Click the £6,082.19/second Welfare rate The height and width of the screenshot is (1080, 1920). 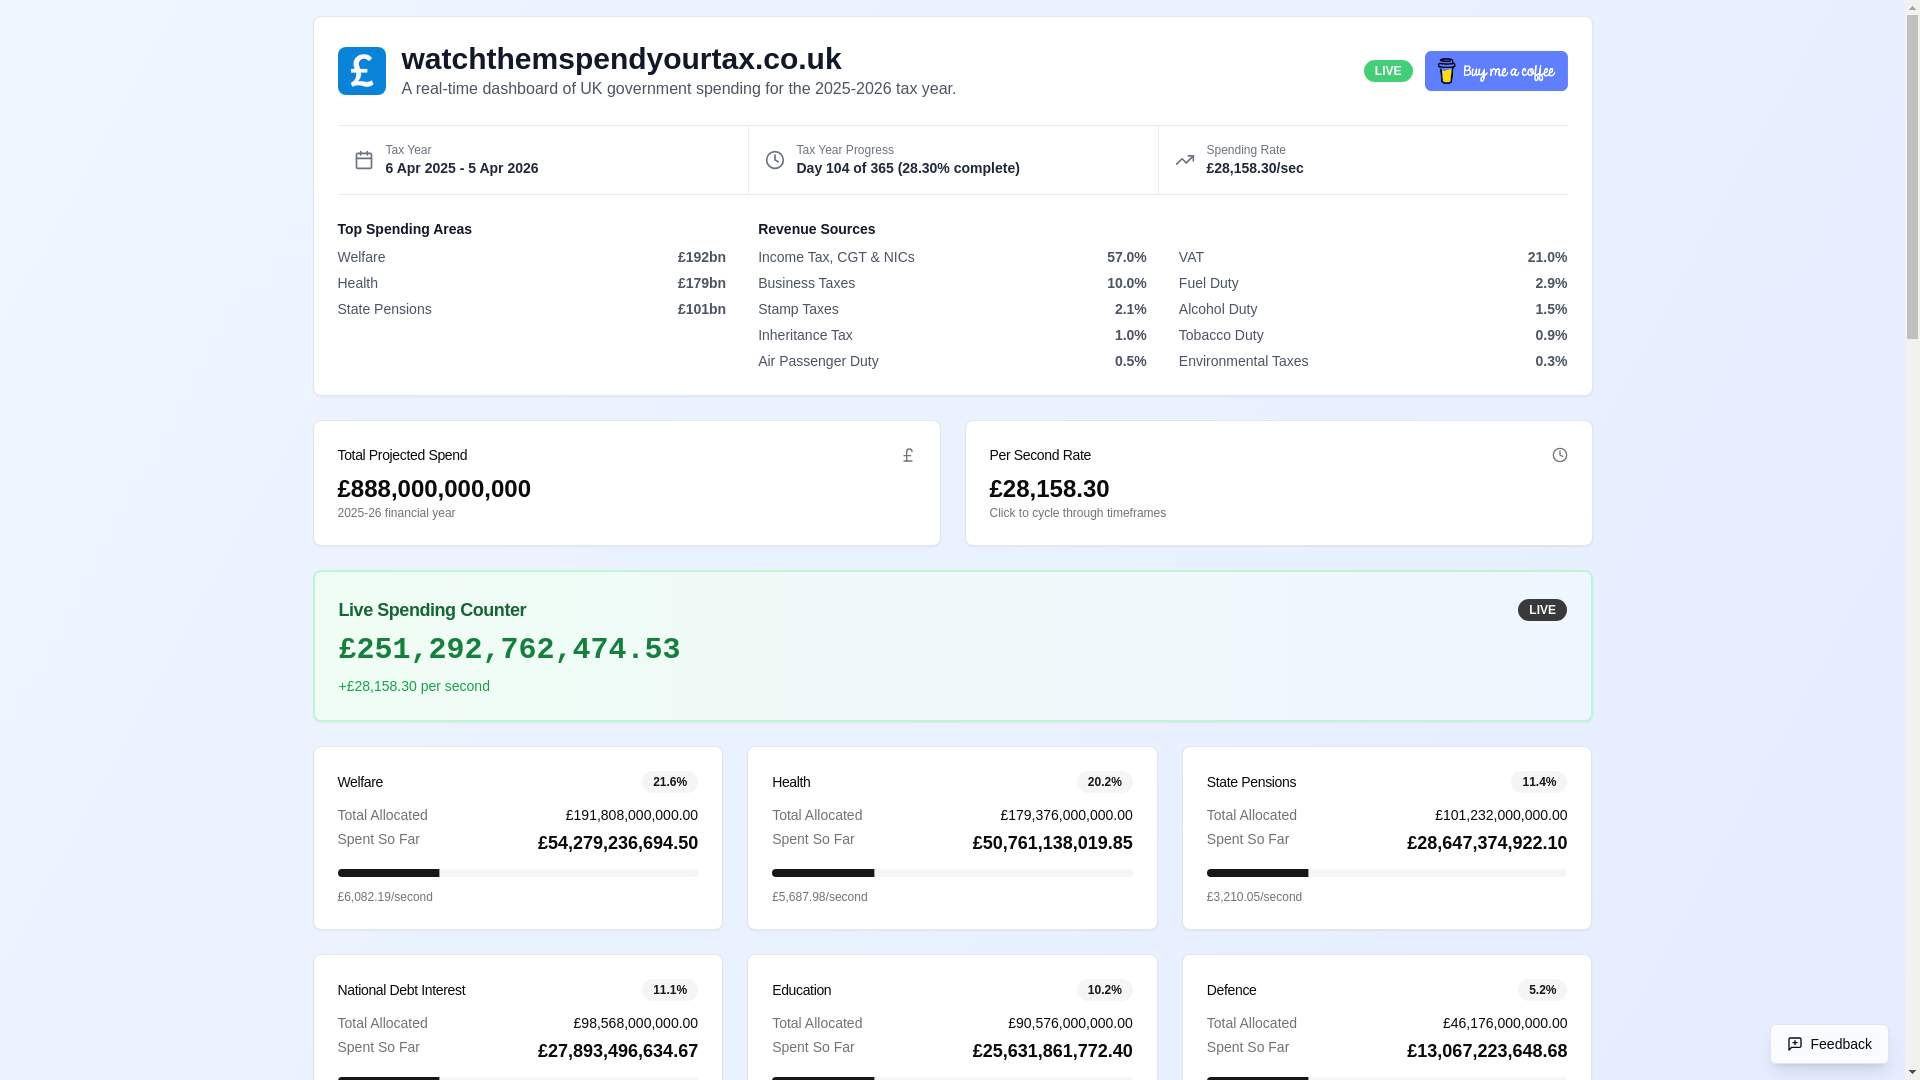click(384, 897)
